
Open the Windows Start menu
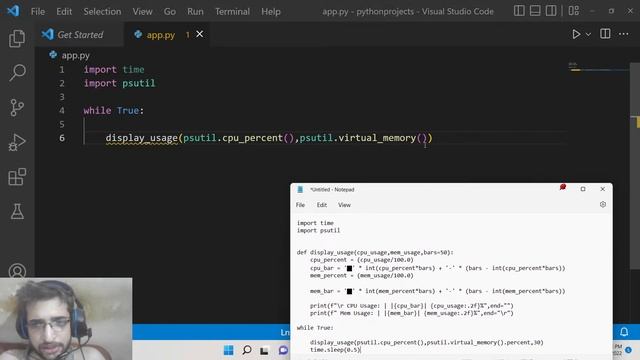pyautogui.click(x=229, y=350)
